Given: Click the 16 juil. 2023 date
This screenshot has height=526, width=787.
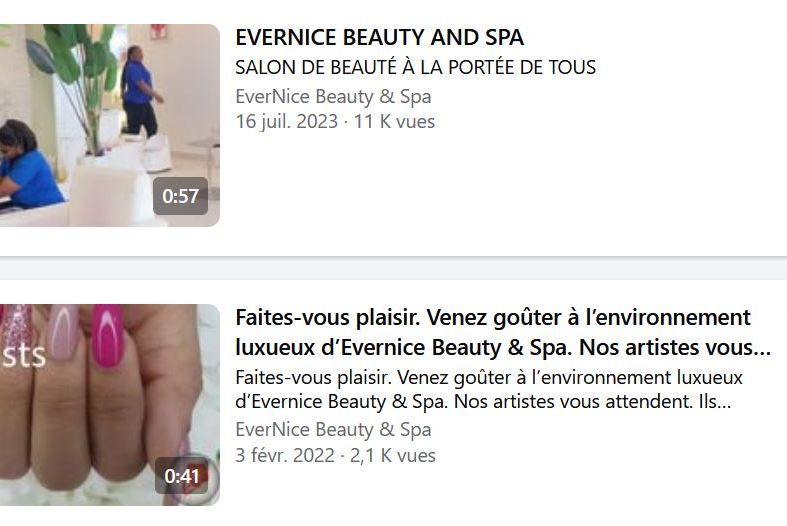Looking at the screenshot, I should (287, 121).
